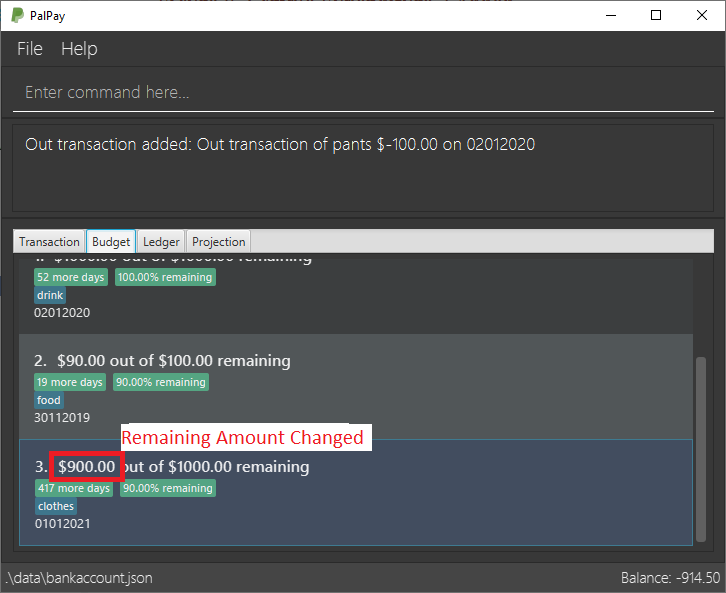Click the '19 more days' tag
726x593 pixels.
(69, 382)
